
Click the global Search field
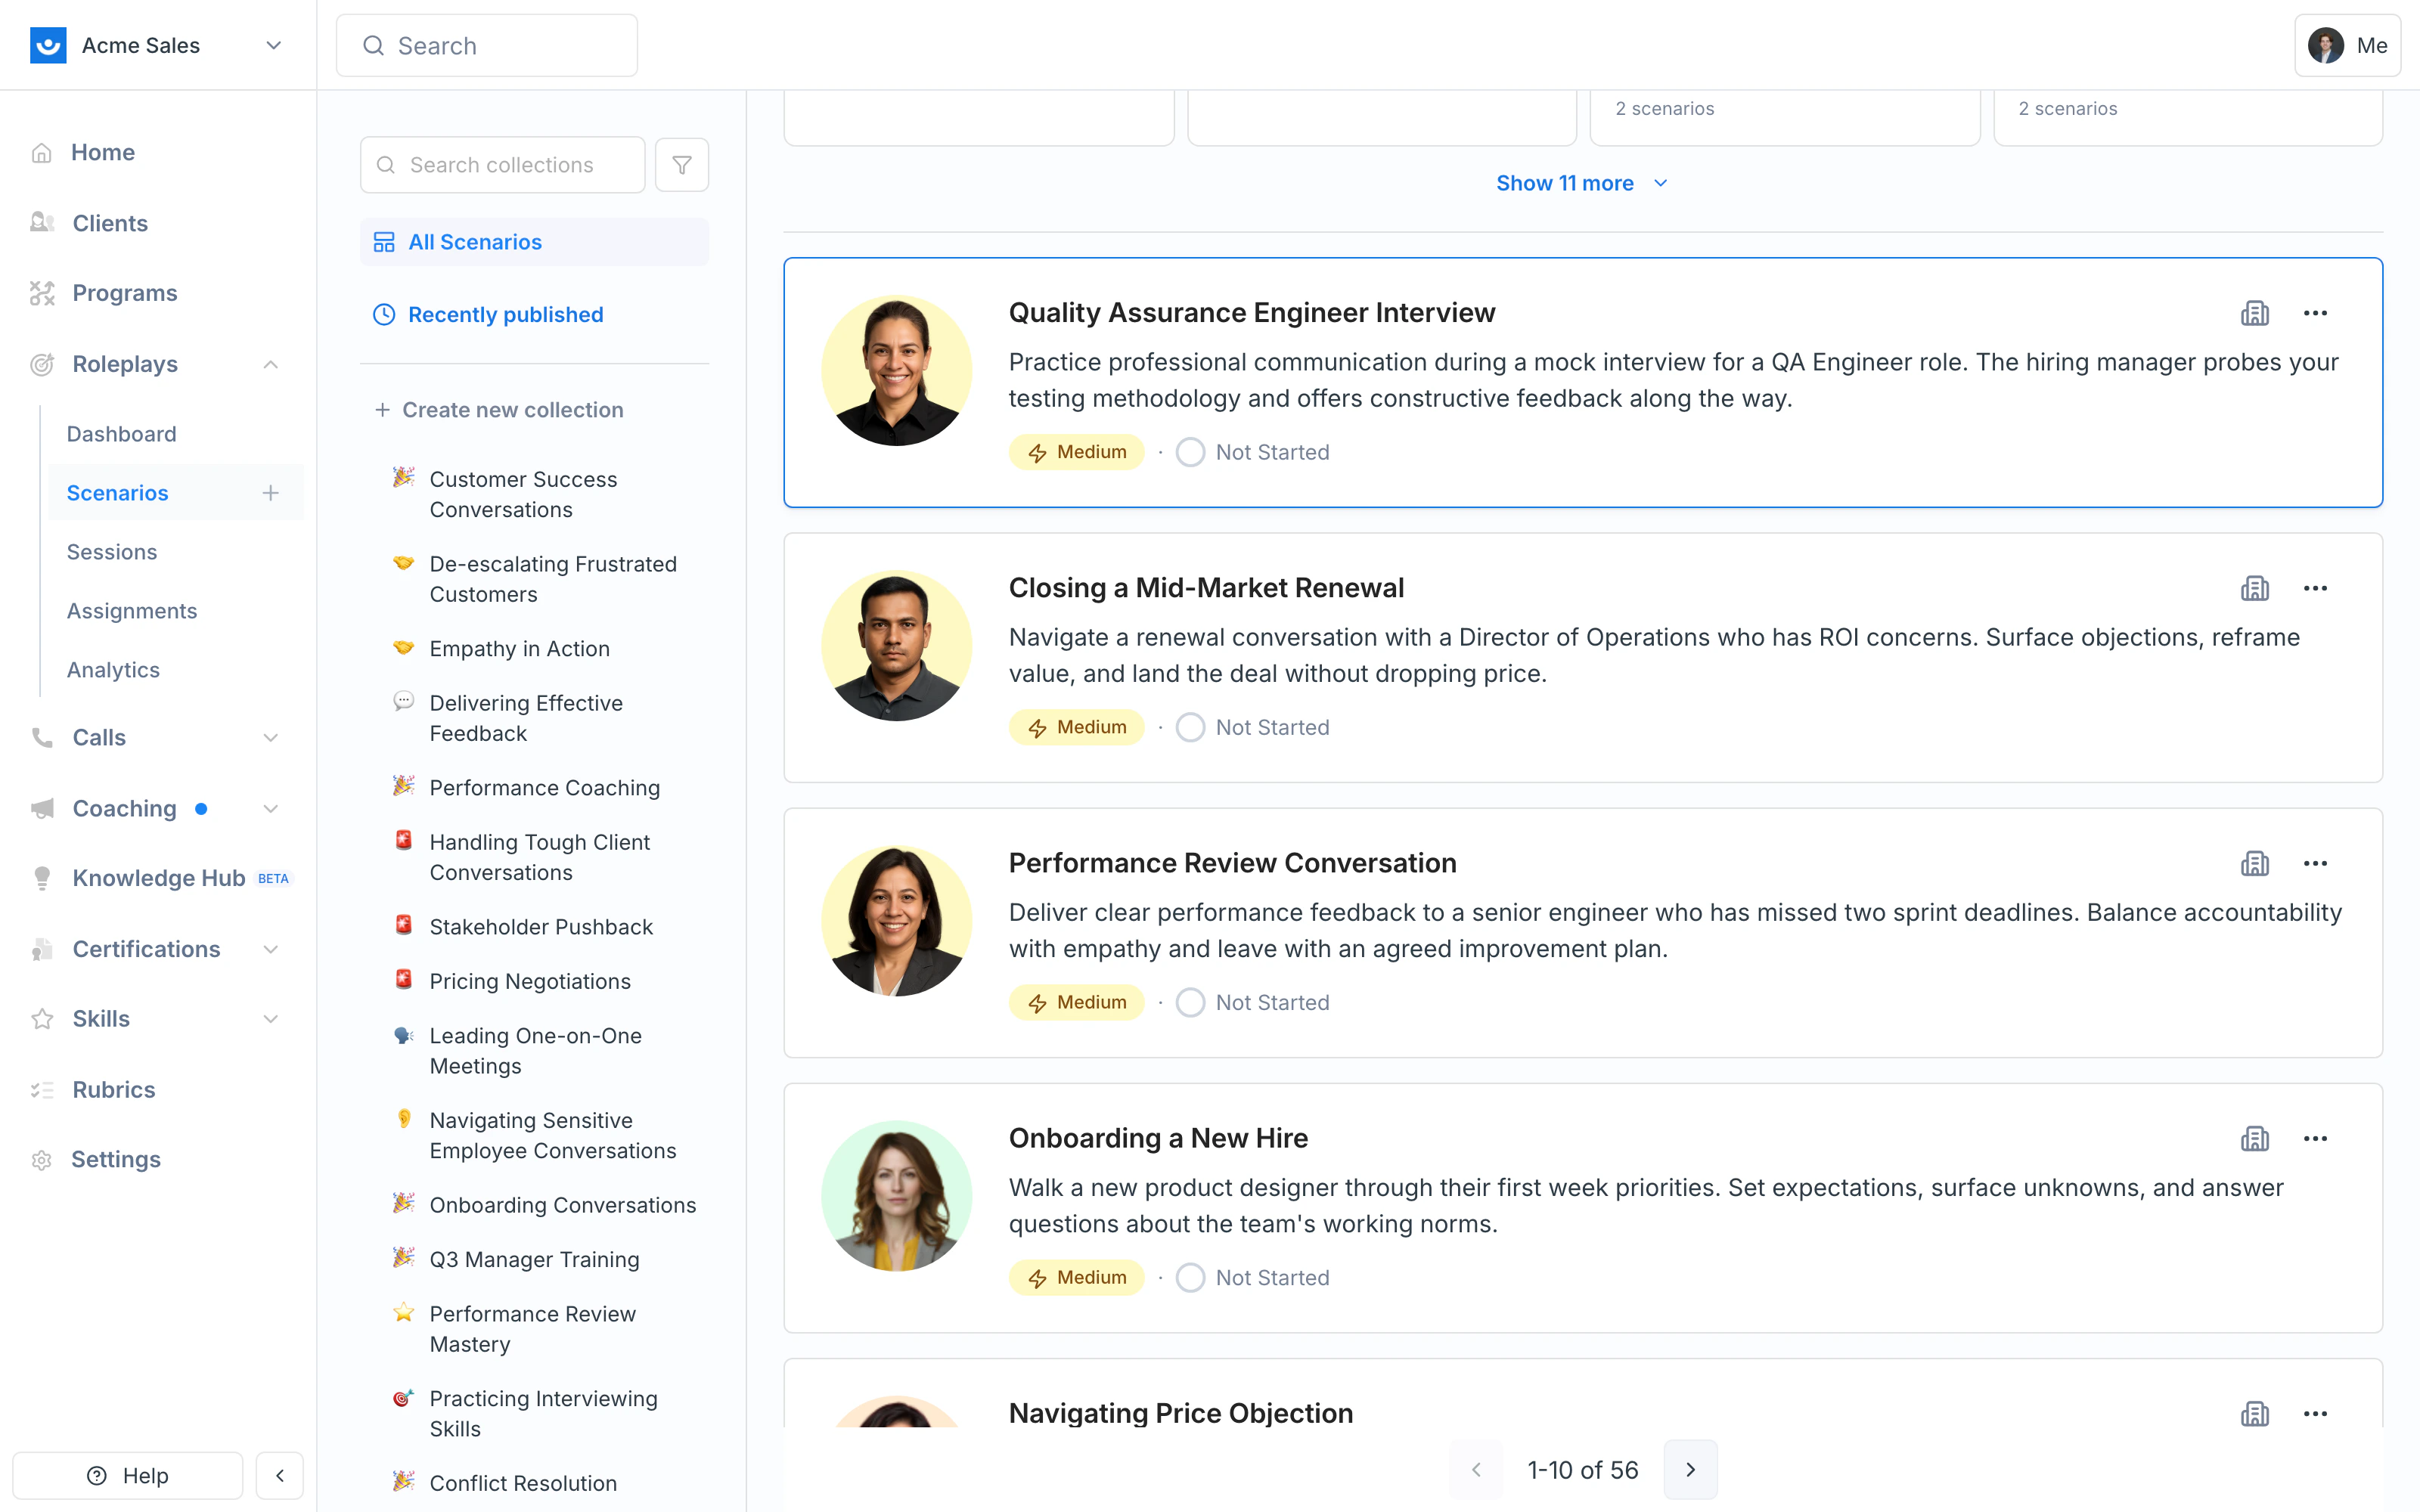[x=487, y=45]
